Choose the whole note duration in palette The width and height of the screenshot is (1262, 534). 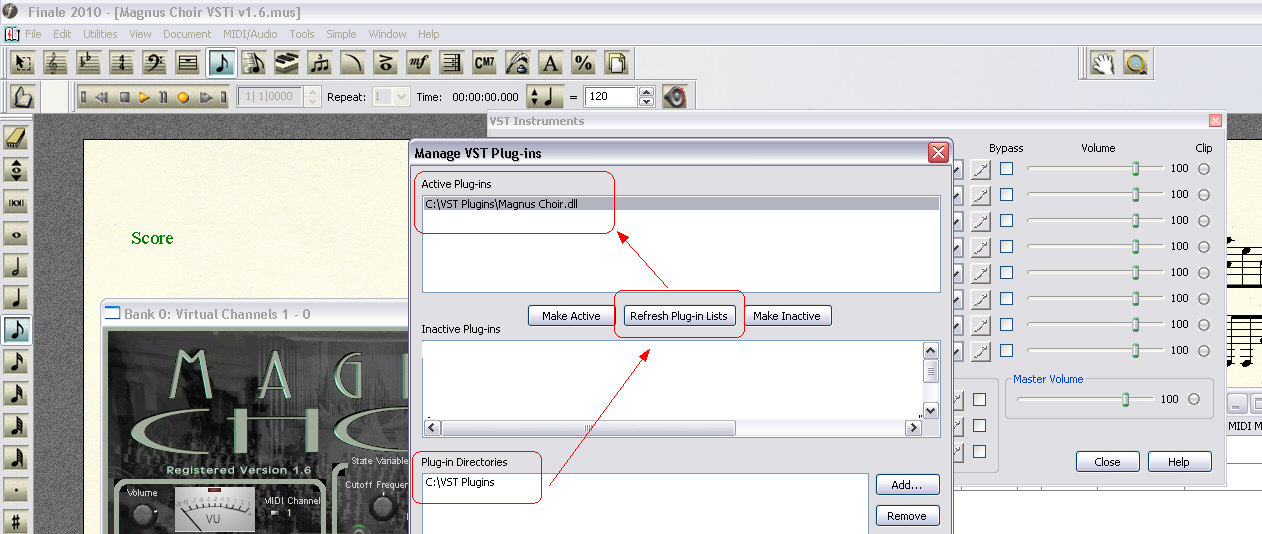tap(16, 235)
